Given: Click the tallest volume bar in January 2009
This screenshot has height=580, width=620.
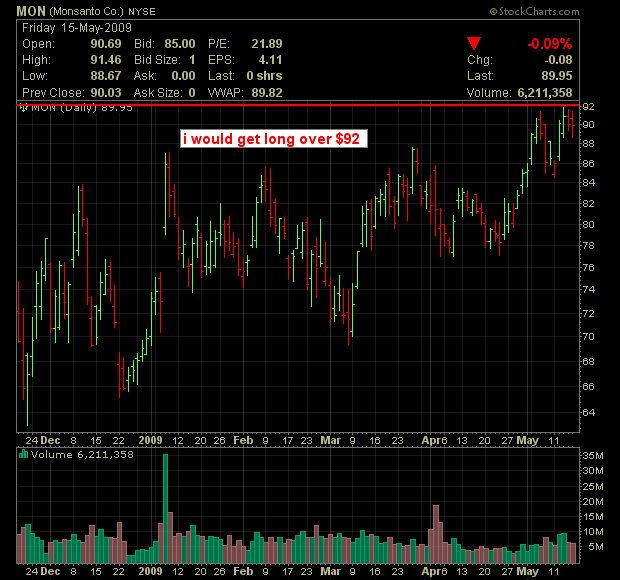Looking at the screenshot, I should (x=166, y=510).
